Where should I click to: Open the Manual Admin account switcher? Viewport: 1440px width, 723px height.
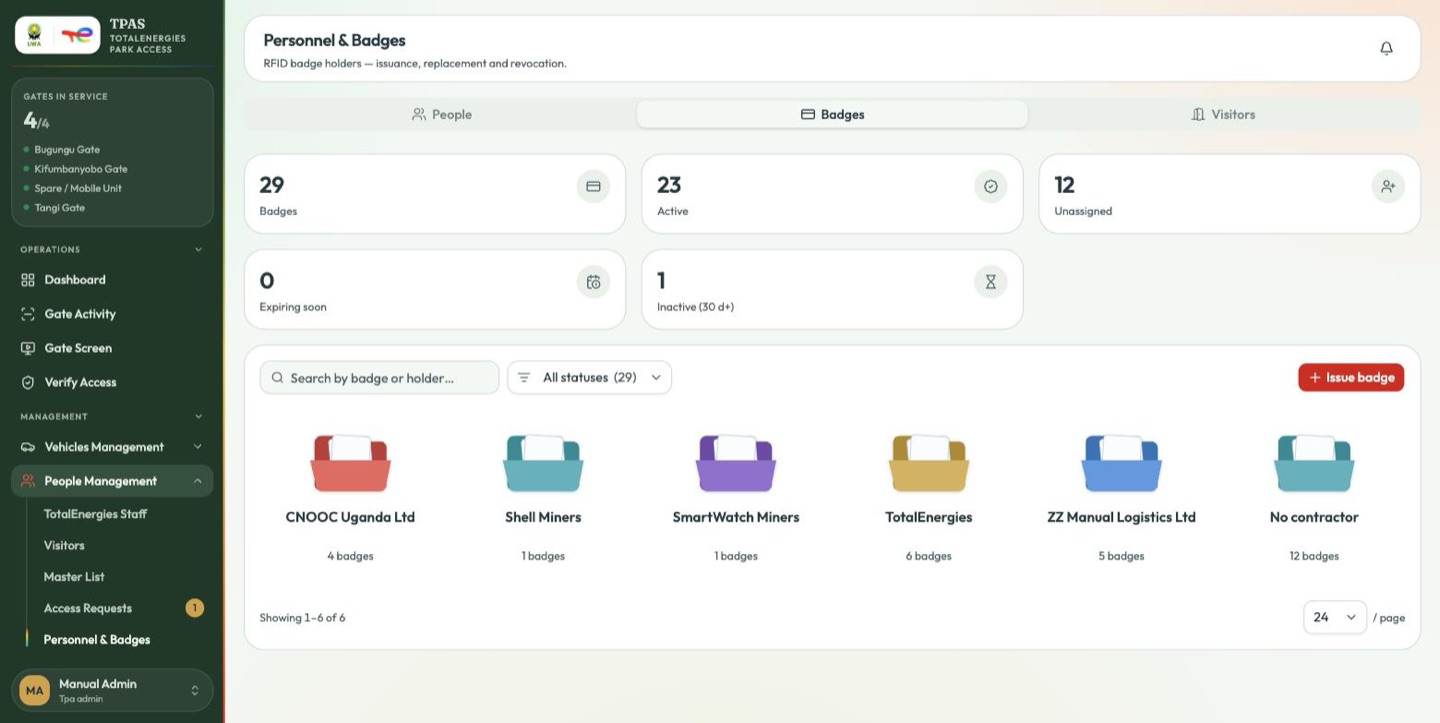[112, 690]
